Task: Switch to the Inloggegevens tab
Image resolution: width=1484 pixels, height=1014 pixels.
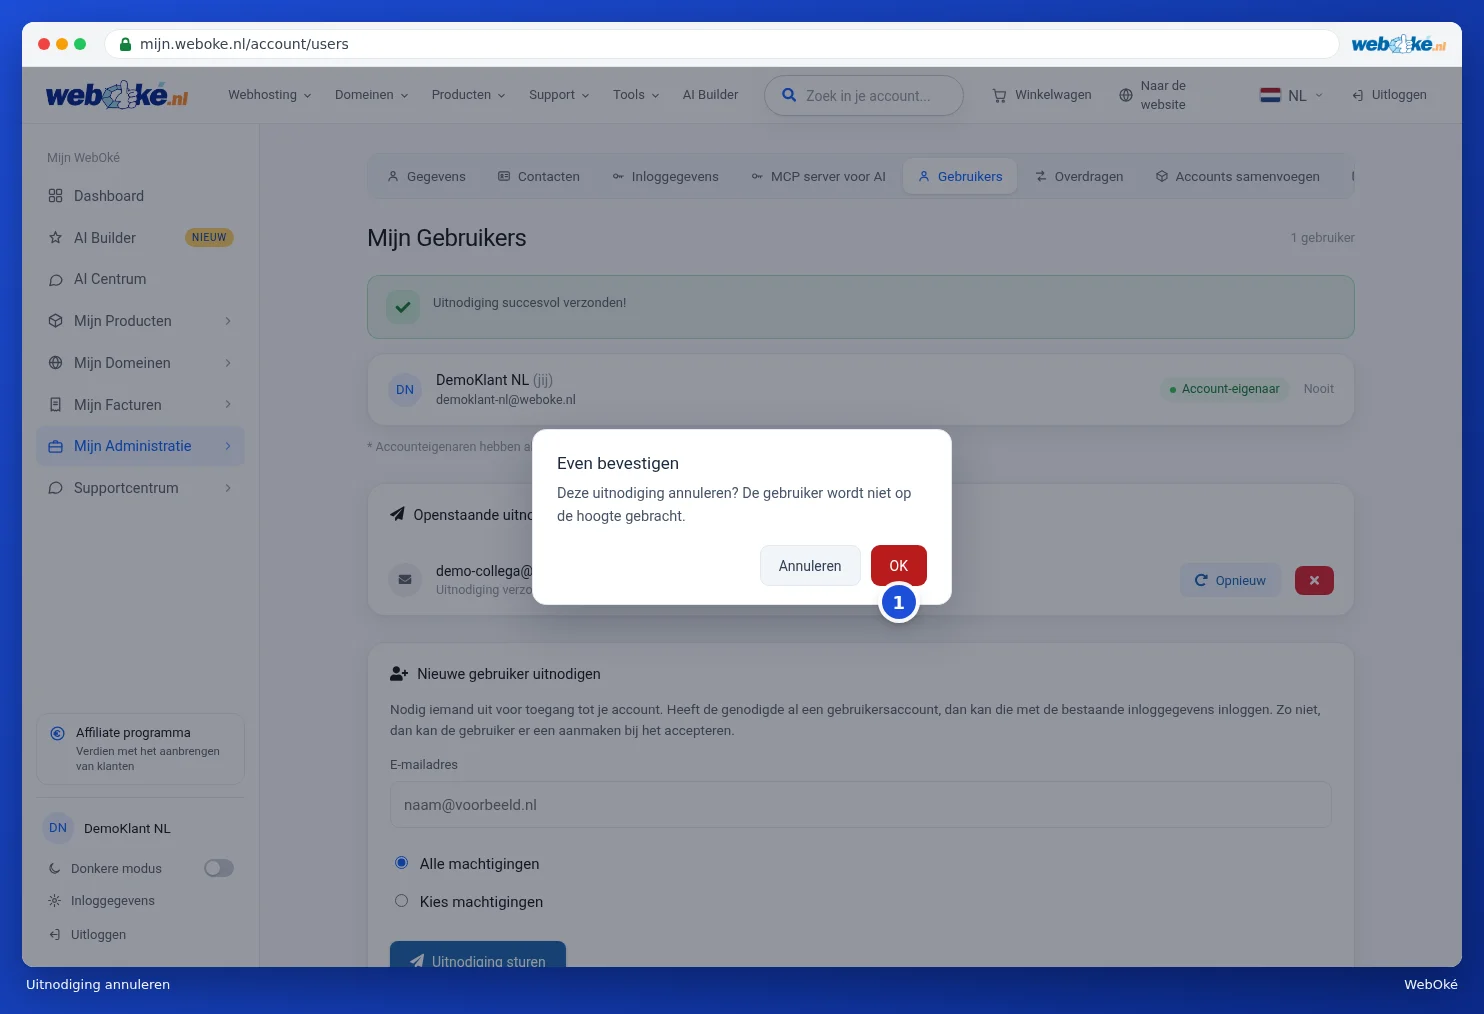Action: point(666,177)
